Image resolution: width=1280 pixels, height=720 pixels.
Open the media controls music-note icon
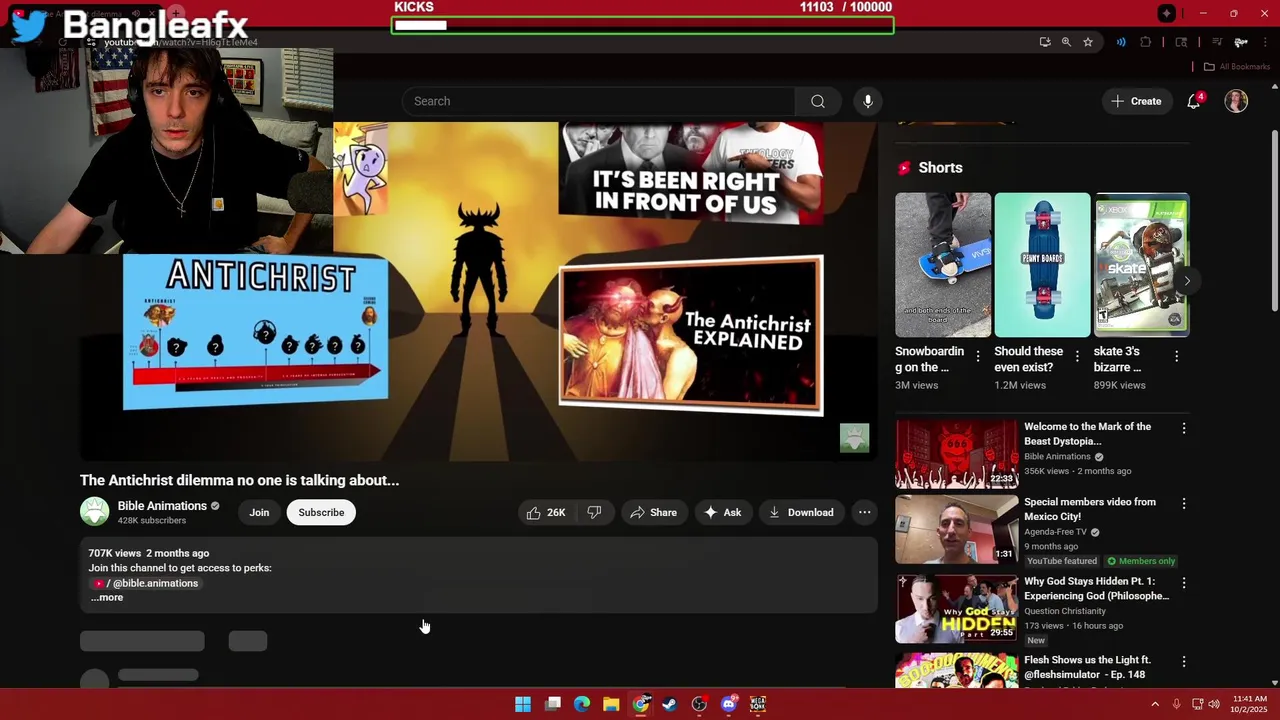(1217, 42)
